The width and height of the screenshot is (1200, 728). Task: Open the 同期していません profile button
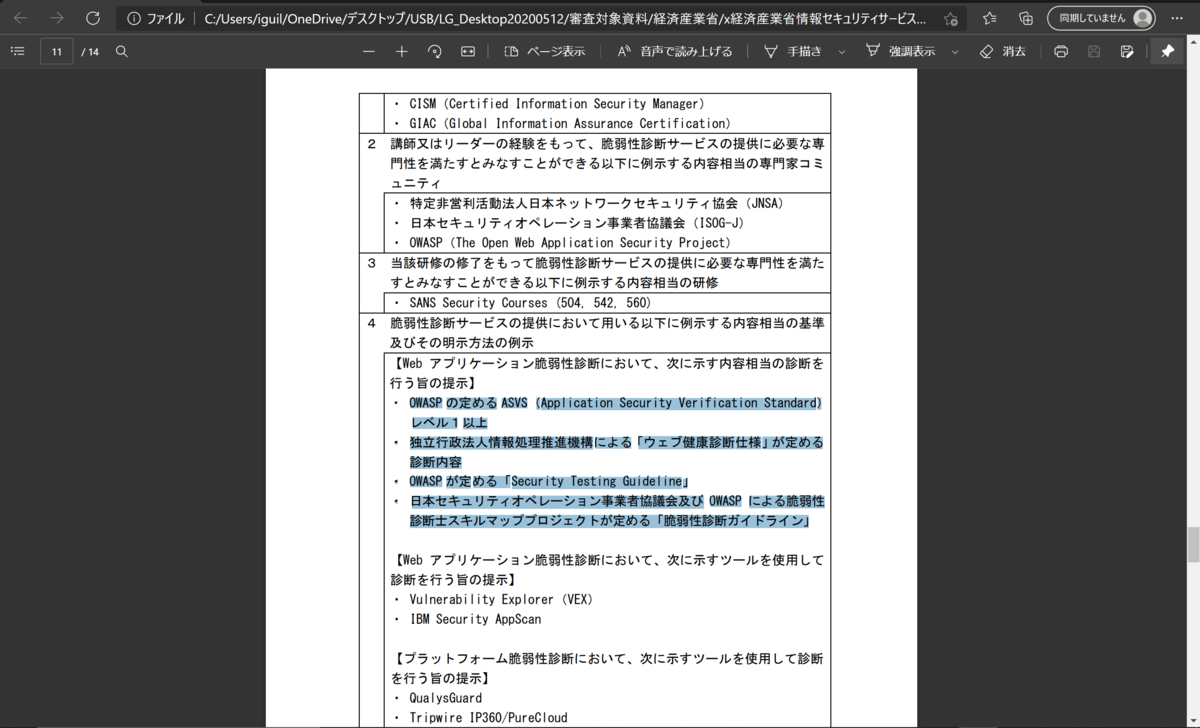click(1102, 18)
